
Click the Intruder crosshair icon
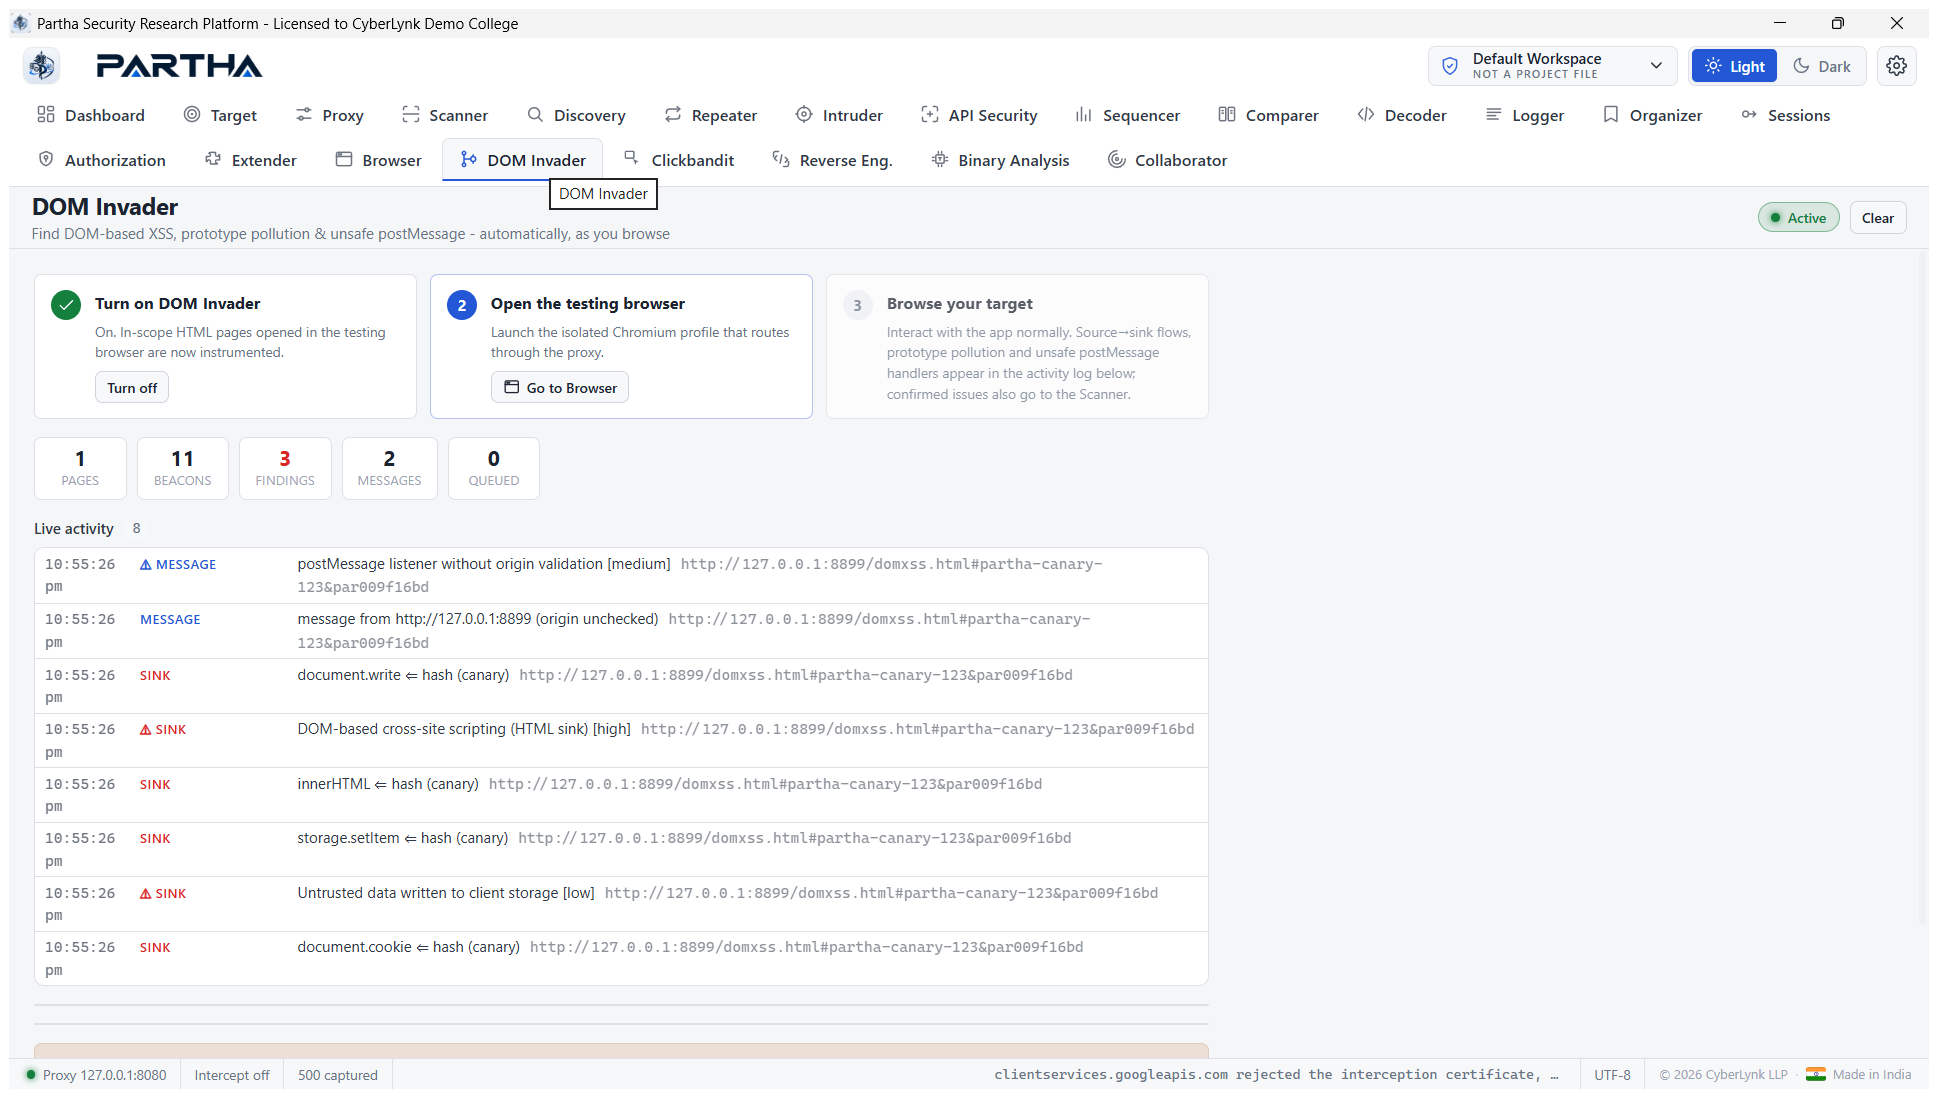pyautogui.click(x=804, y=115)
